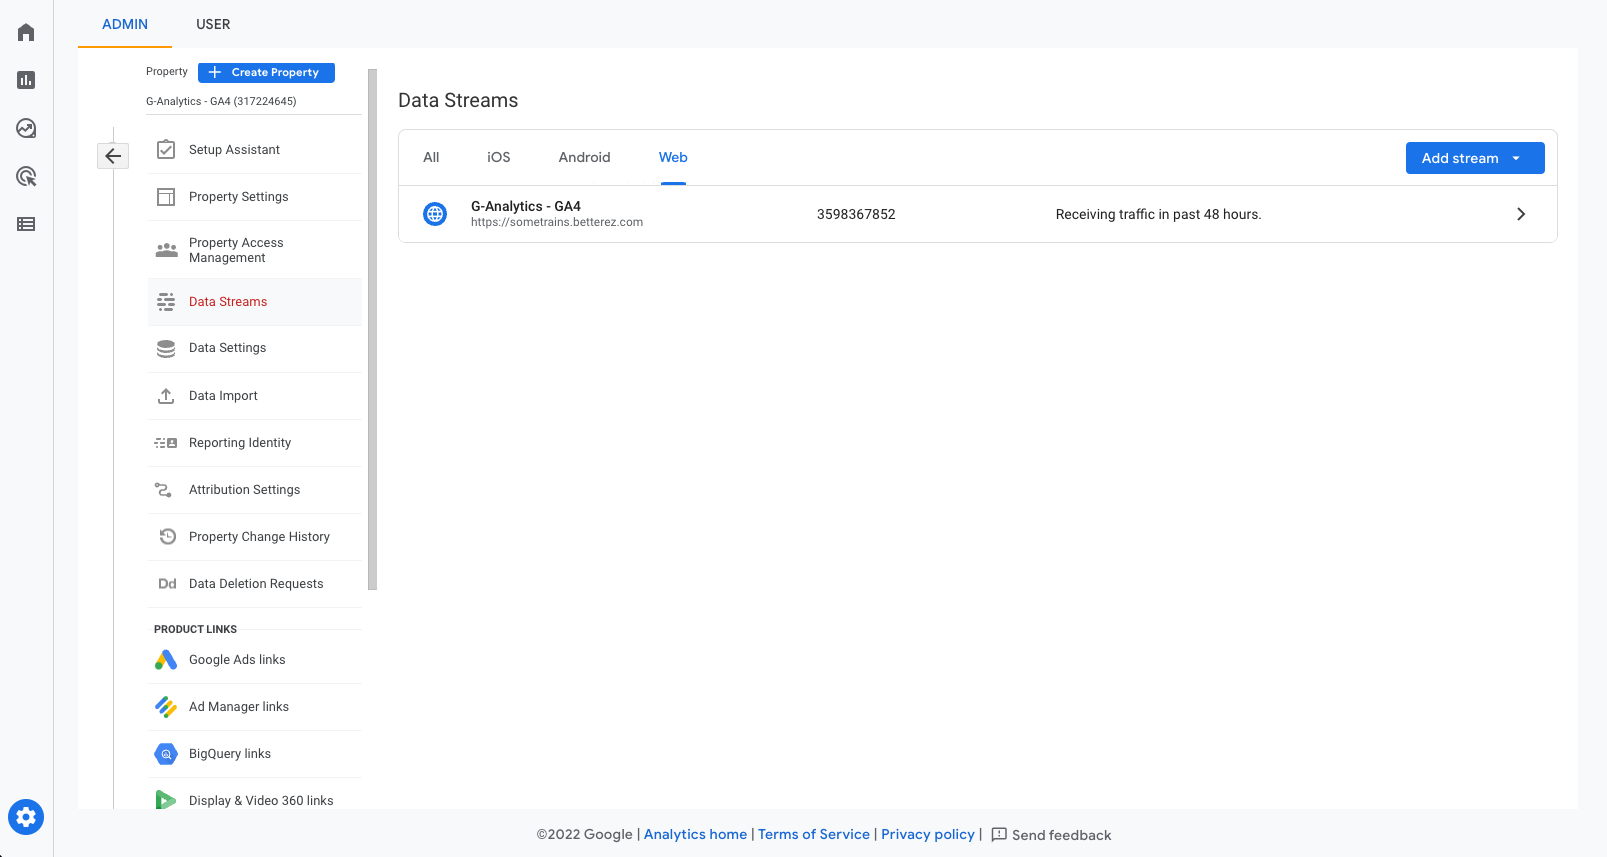
Task: Click the Property Settings window icon
Action: (166, 197)
